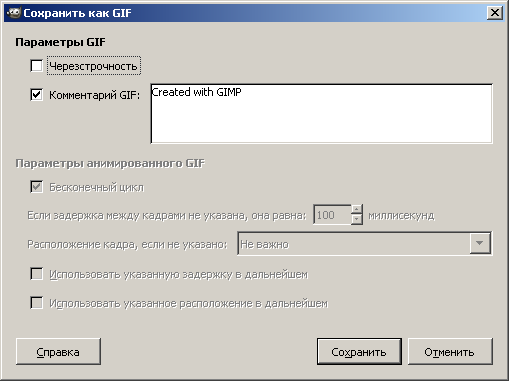
Task: Click the Сохранить button
Action: click(359, 352)
